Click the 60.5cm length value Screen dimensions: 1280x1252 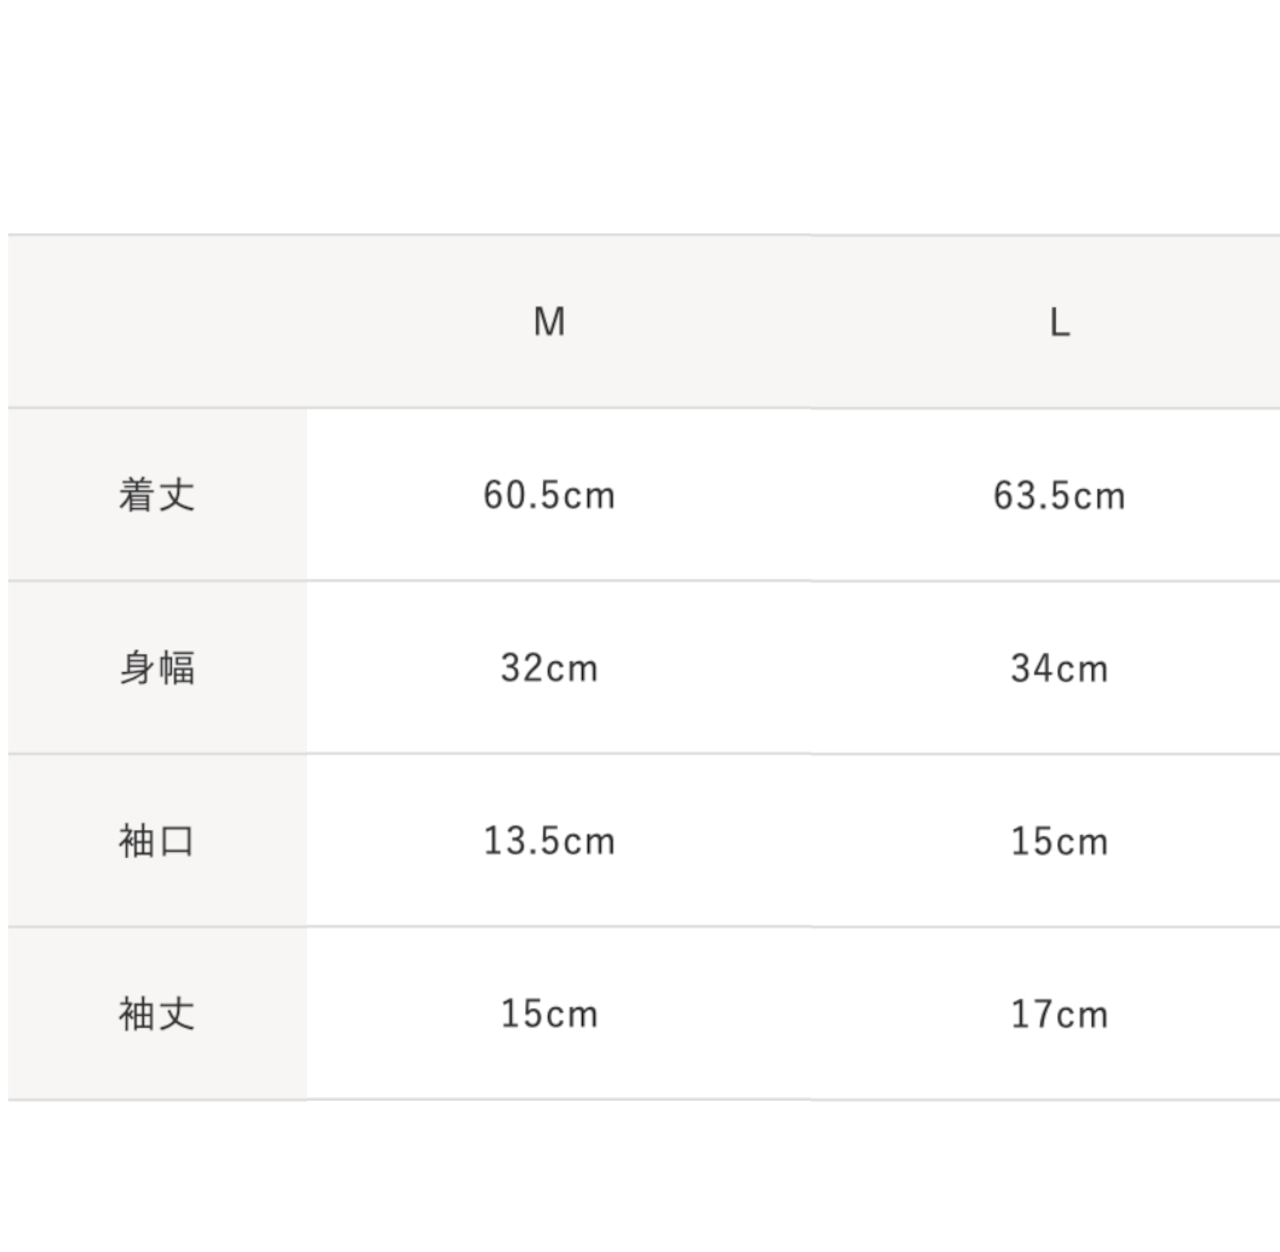(549, 495)
